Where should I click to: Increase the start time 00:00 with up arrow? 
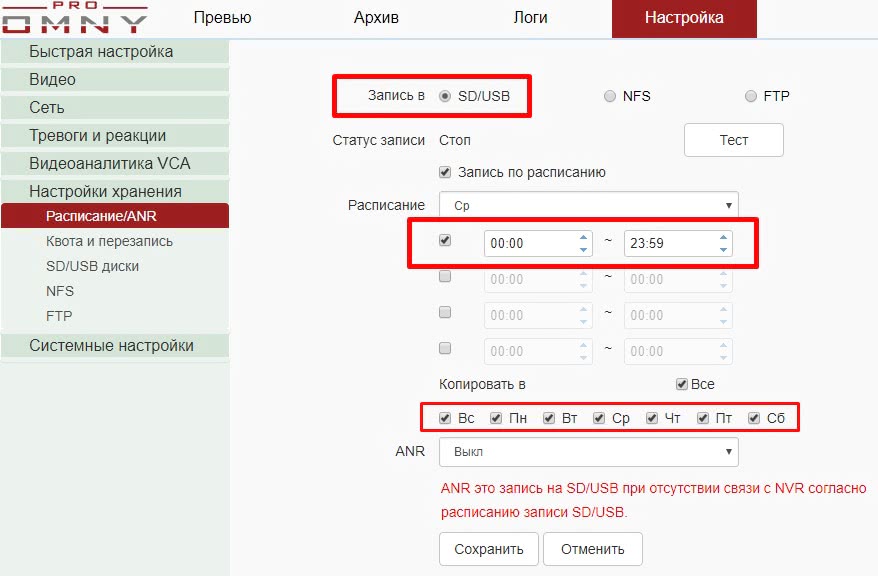click(584, 237)
